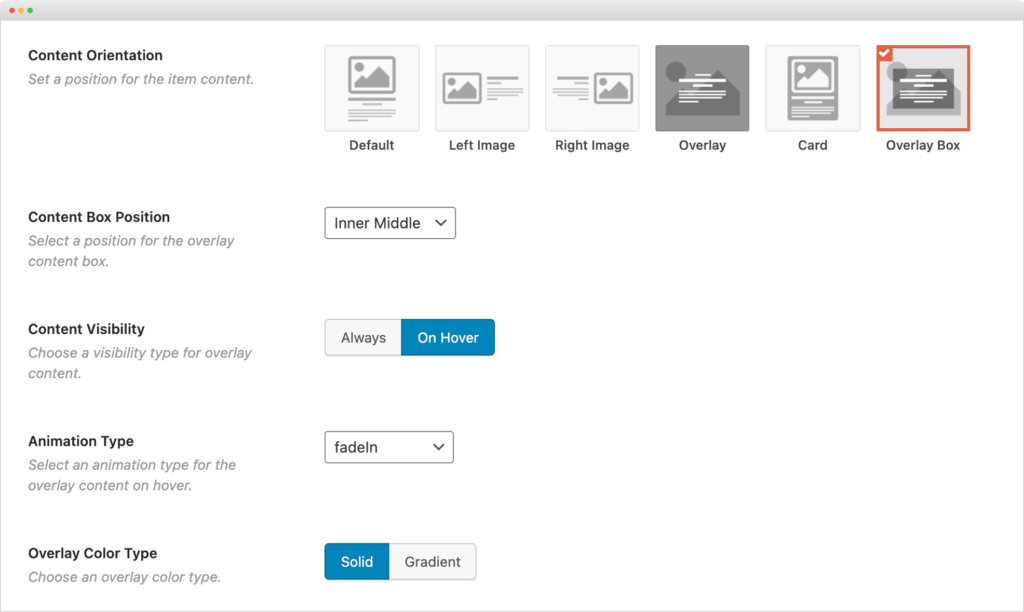This screenshot has height=612, width=1024.
Task: Open the Inner Middle position dropdown
Action: [x=390, y=223]
